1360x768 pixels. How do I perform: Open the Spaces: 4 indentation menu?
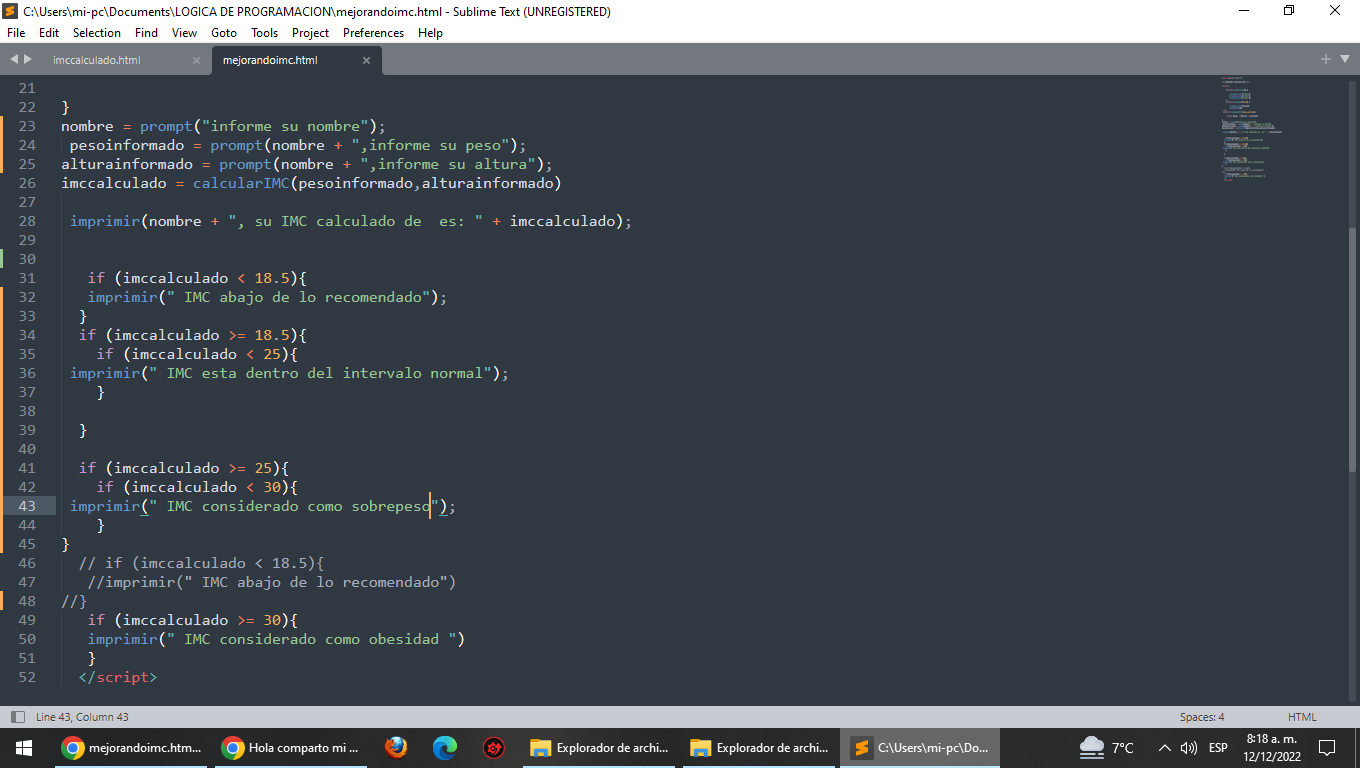tap(1202, 717)
